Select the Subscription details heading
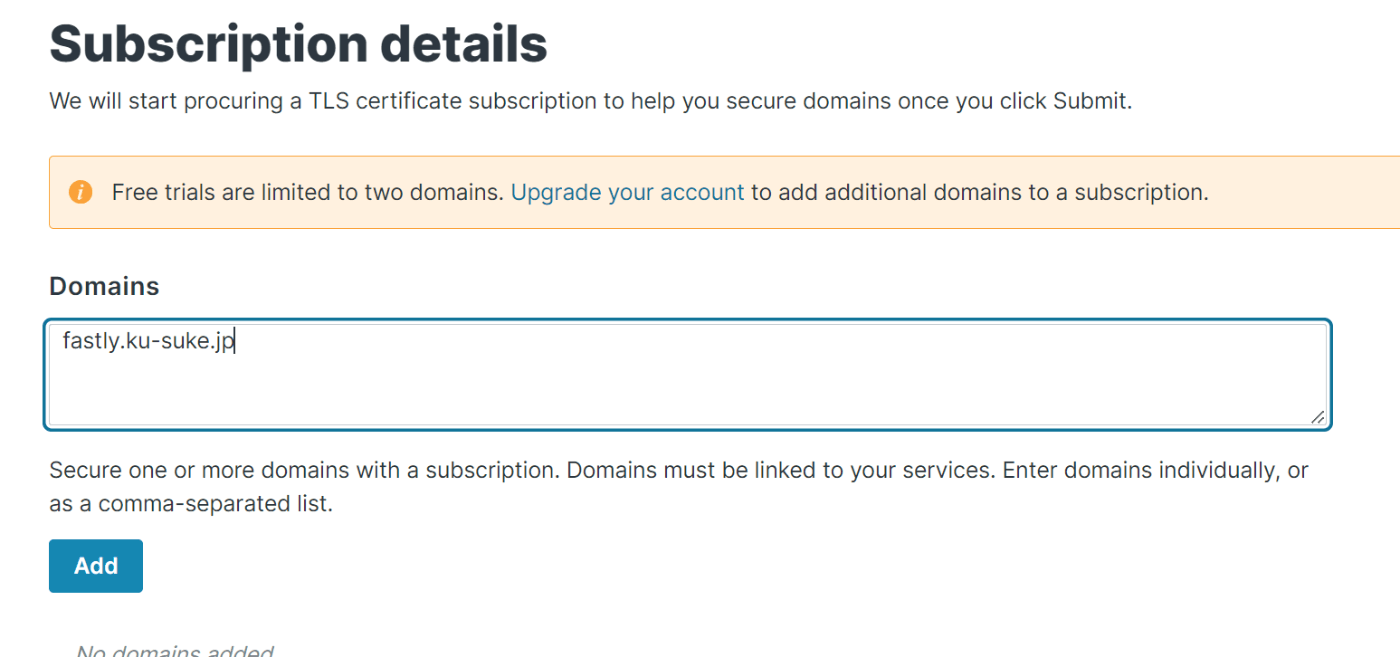1400x657 pixels. click(298, 43)
